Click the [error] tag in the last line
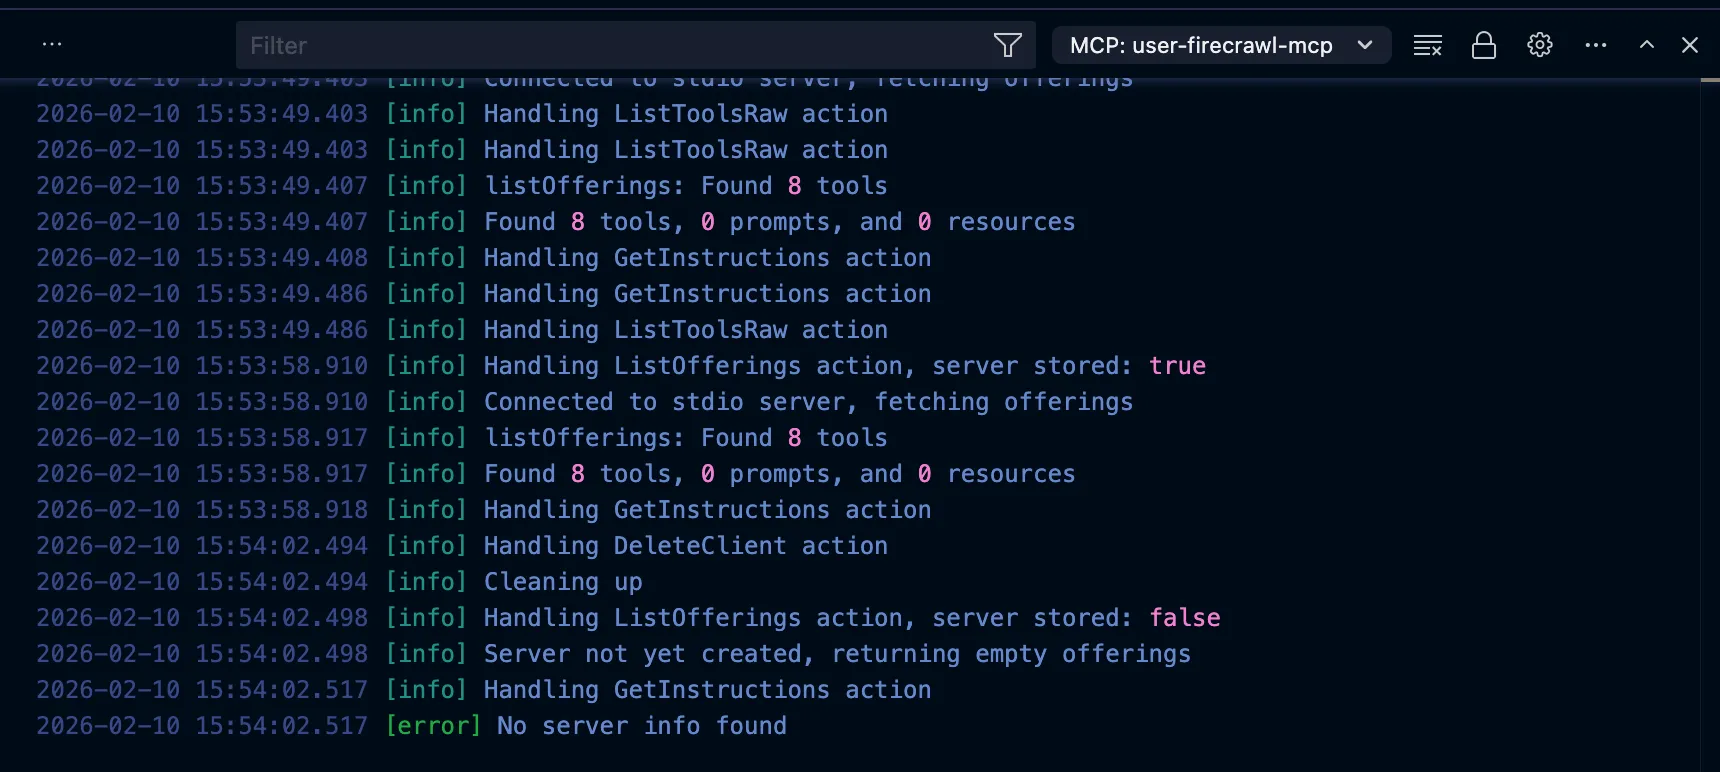 point(433,726)
